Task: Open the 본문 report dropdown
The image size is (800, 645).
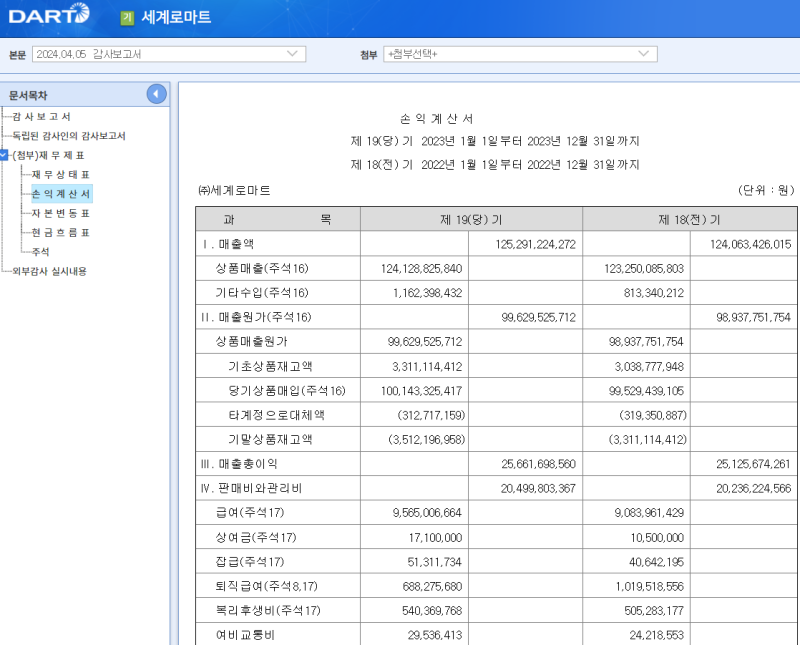Action: 169,54
